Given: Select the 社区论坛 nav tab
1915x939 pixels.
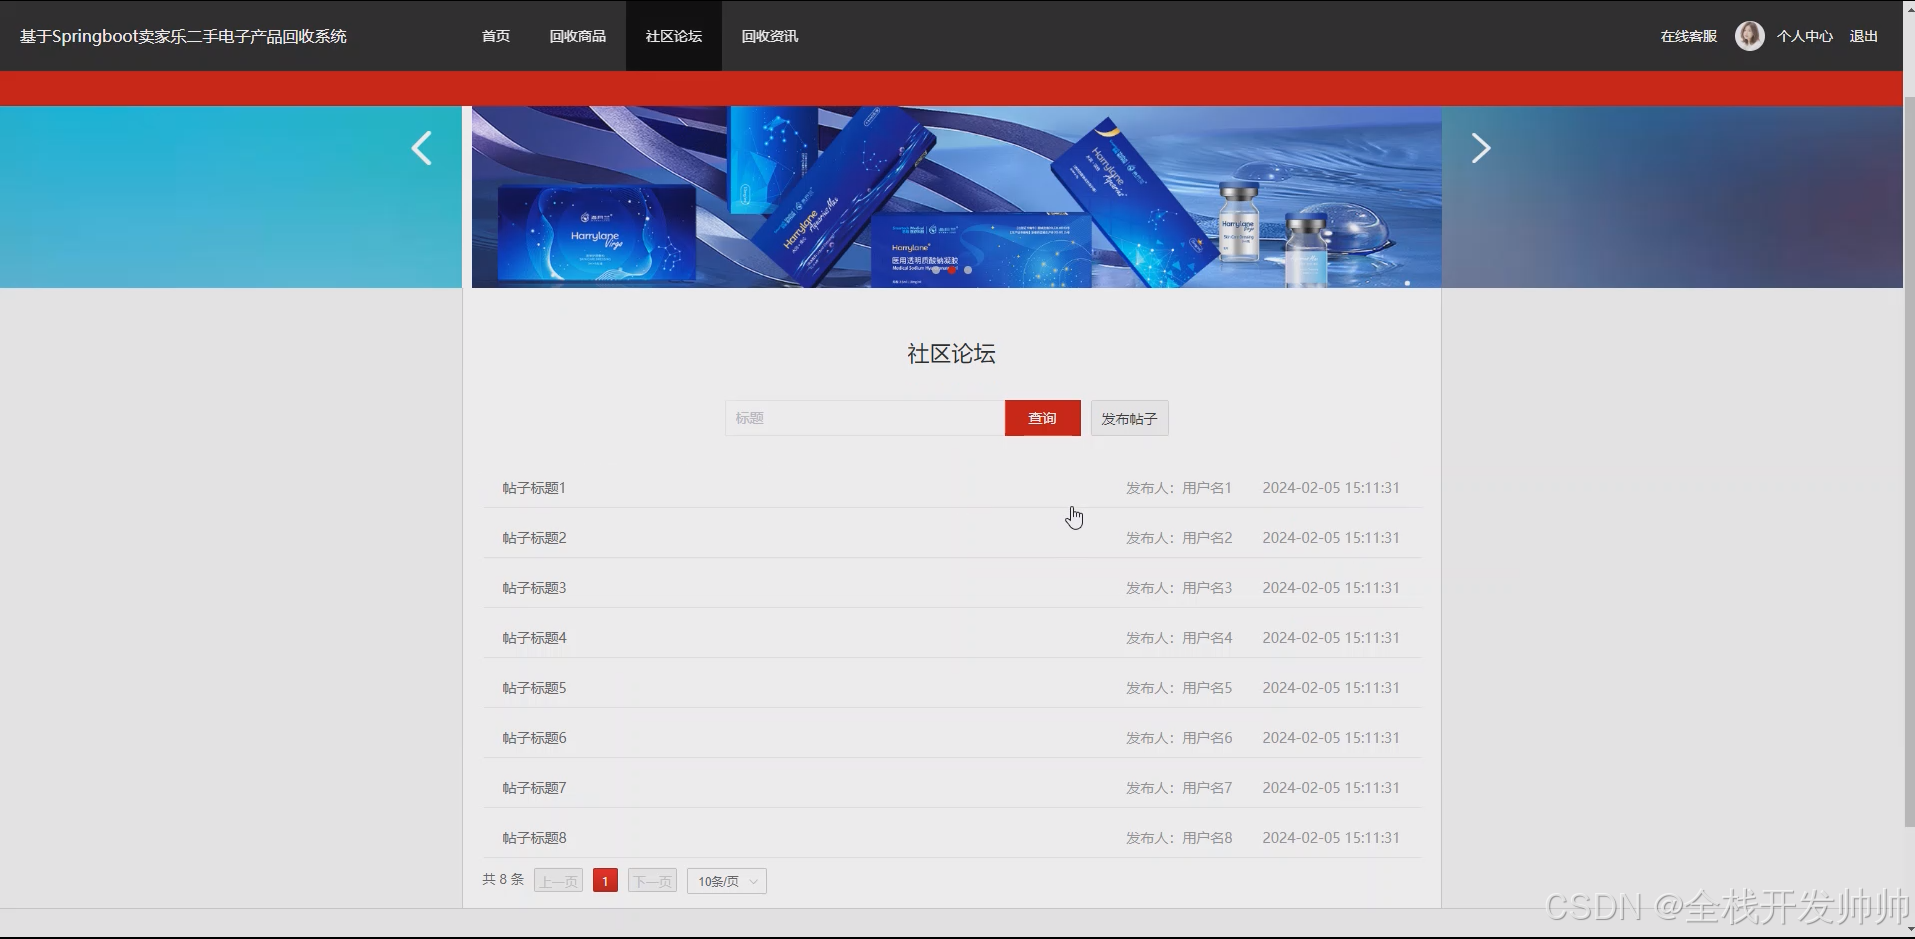Looking at the screenshot, I should coord(674,36).
